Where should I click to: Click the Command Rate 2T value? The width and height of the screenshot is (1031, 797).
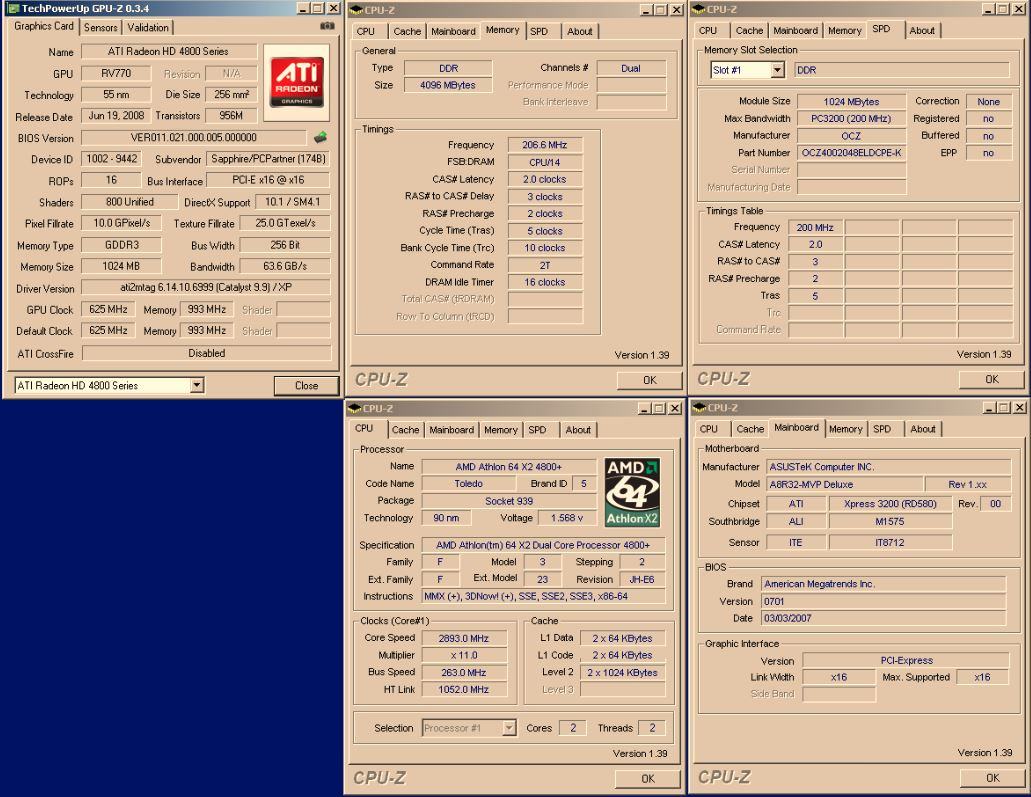pyautogui.click(x=544, y=265)
